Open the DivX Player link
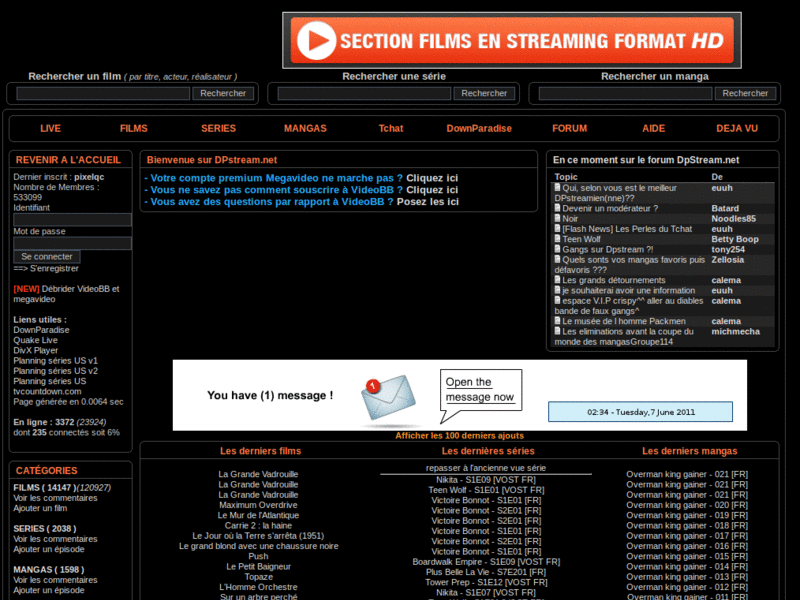This screenshot has height=600, width=800. [36, 351]
